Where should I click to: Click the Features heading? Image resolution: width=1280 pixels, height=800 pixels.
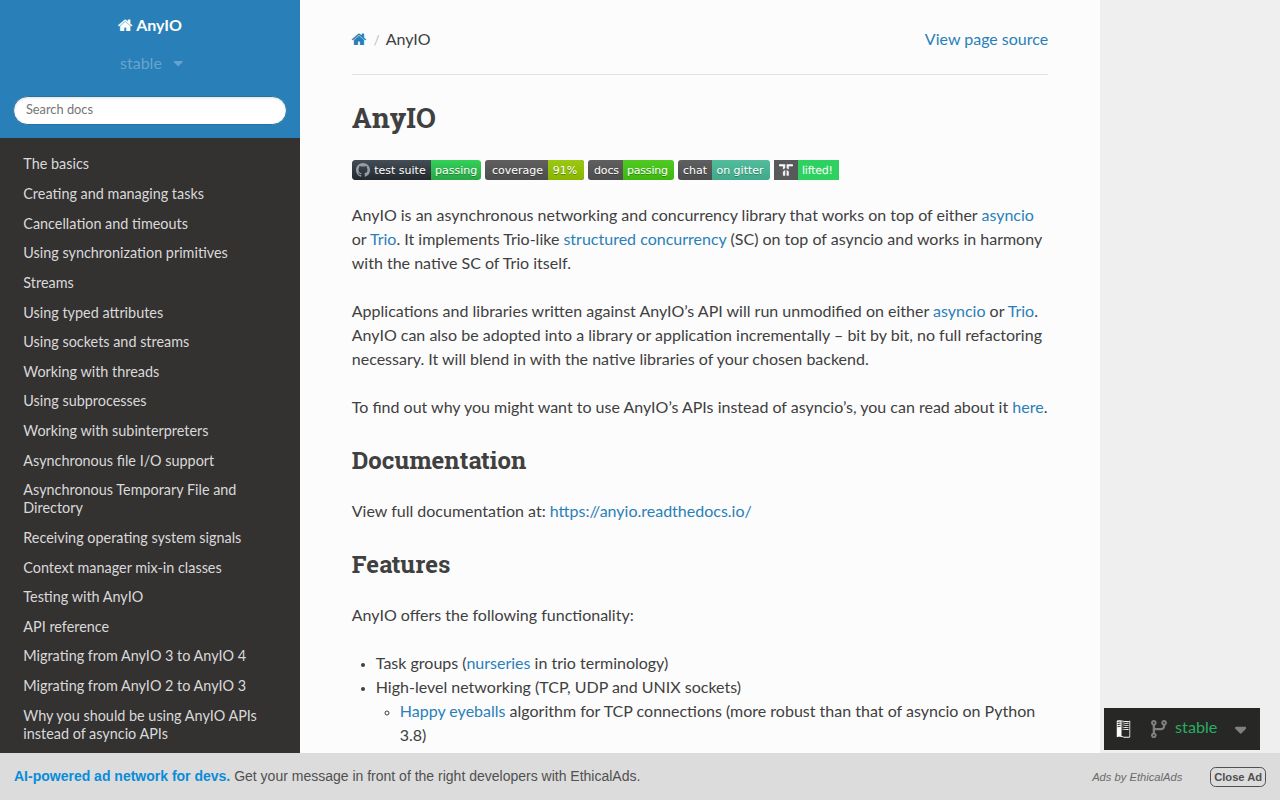coord(401,565)
